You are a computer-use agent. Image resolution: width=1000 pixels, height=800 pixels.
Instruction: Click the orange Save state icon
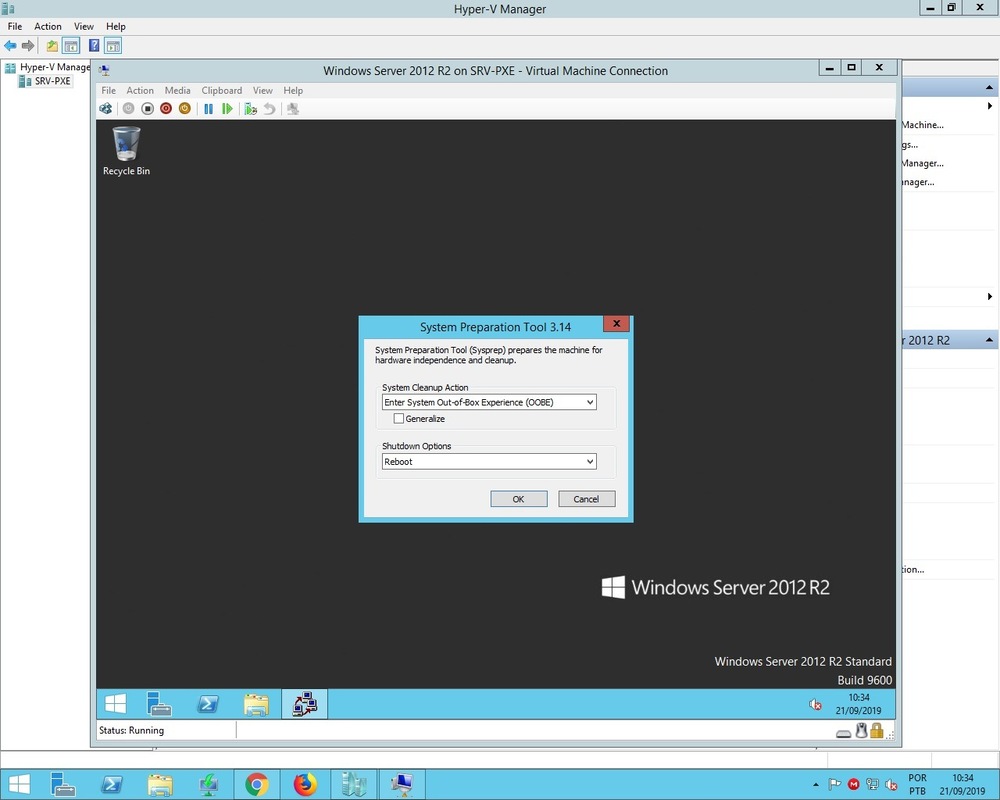pos(185,108)
